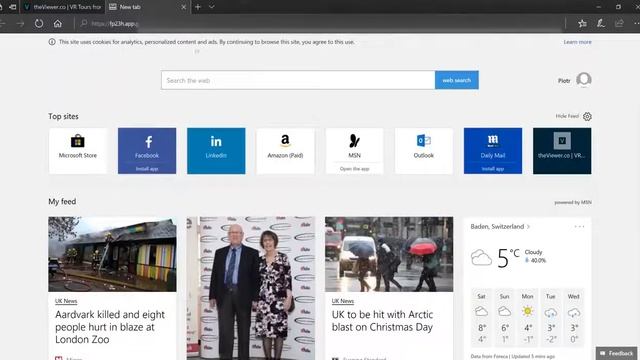Open the rainy street umbrella photo
This screenshot has height=360, width=640.
(389, 254)
